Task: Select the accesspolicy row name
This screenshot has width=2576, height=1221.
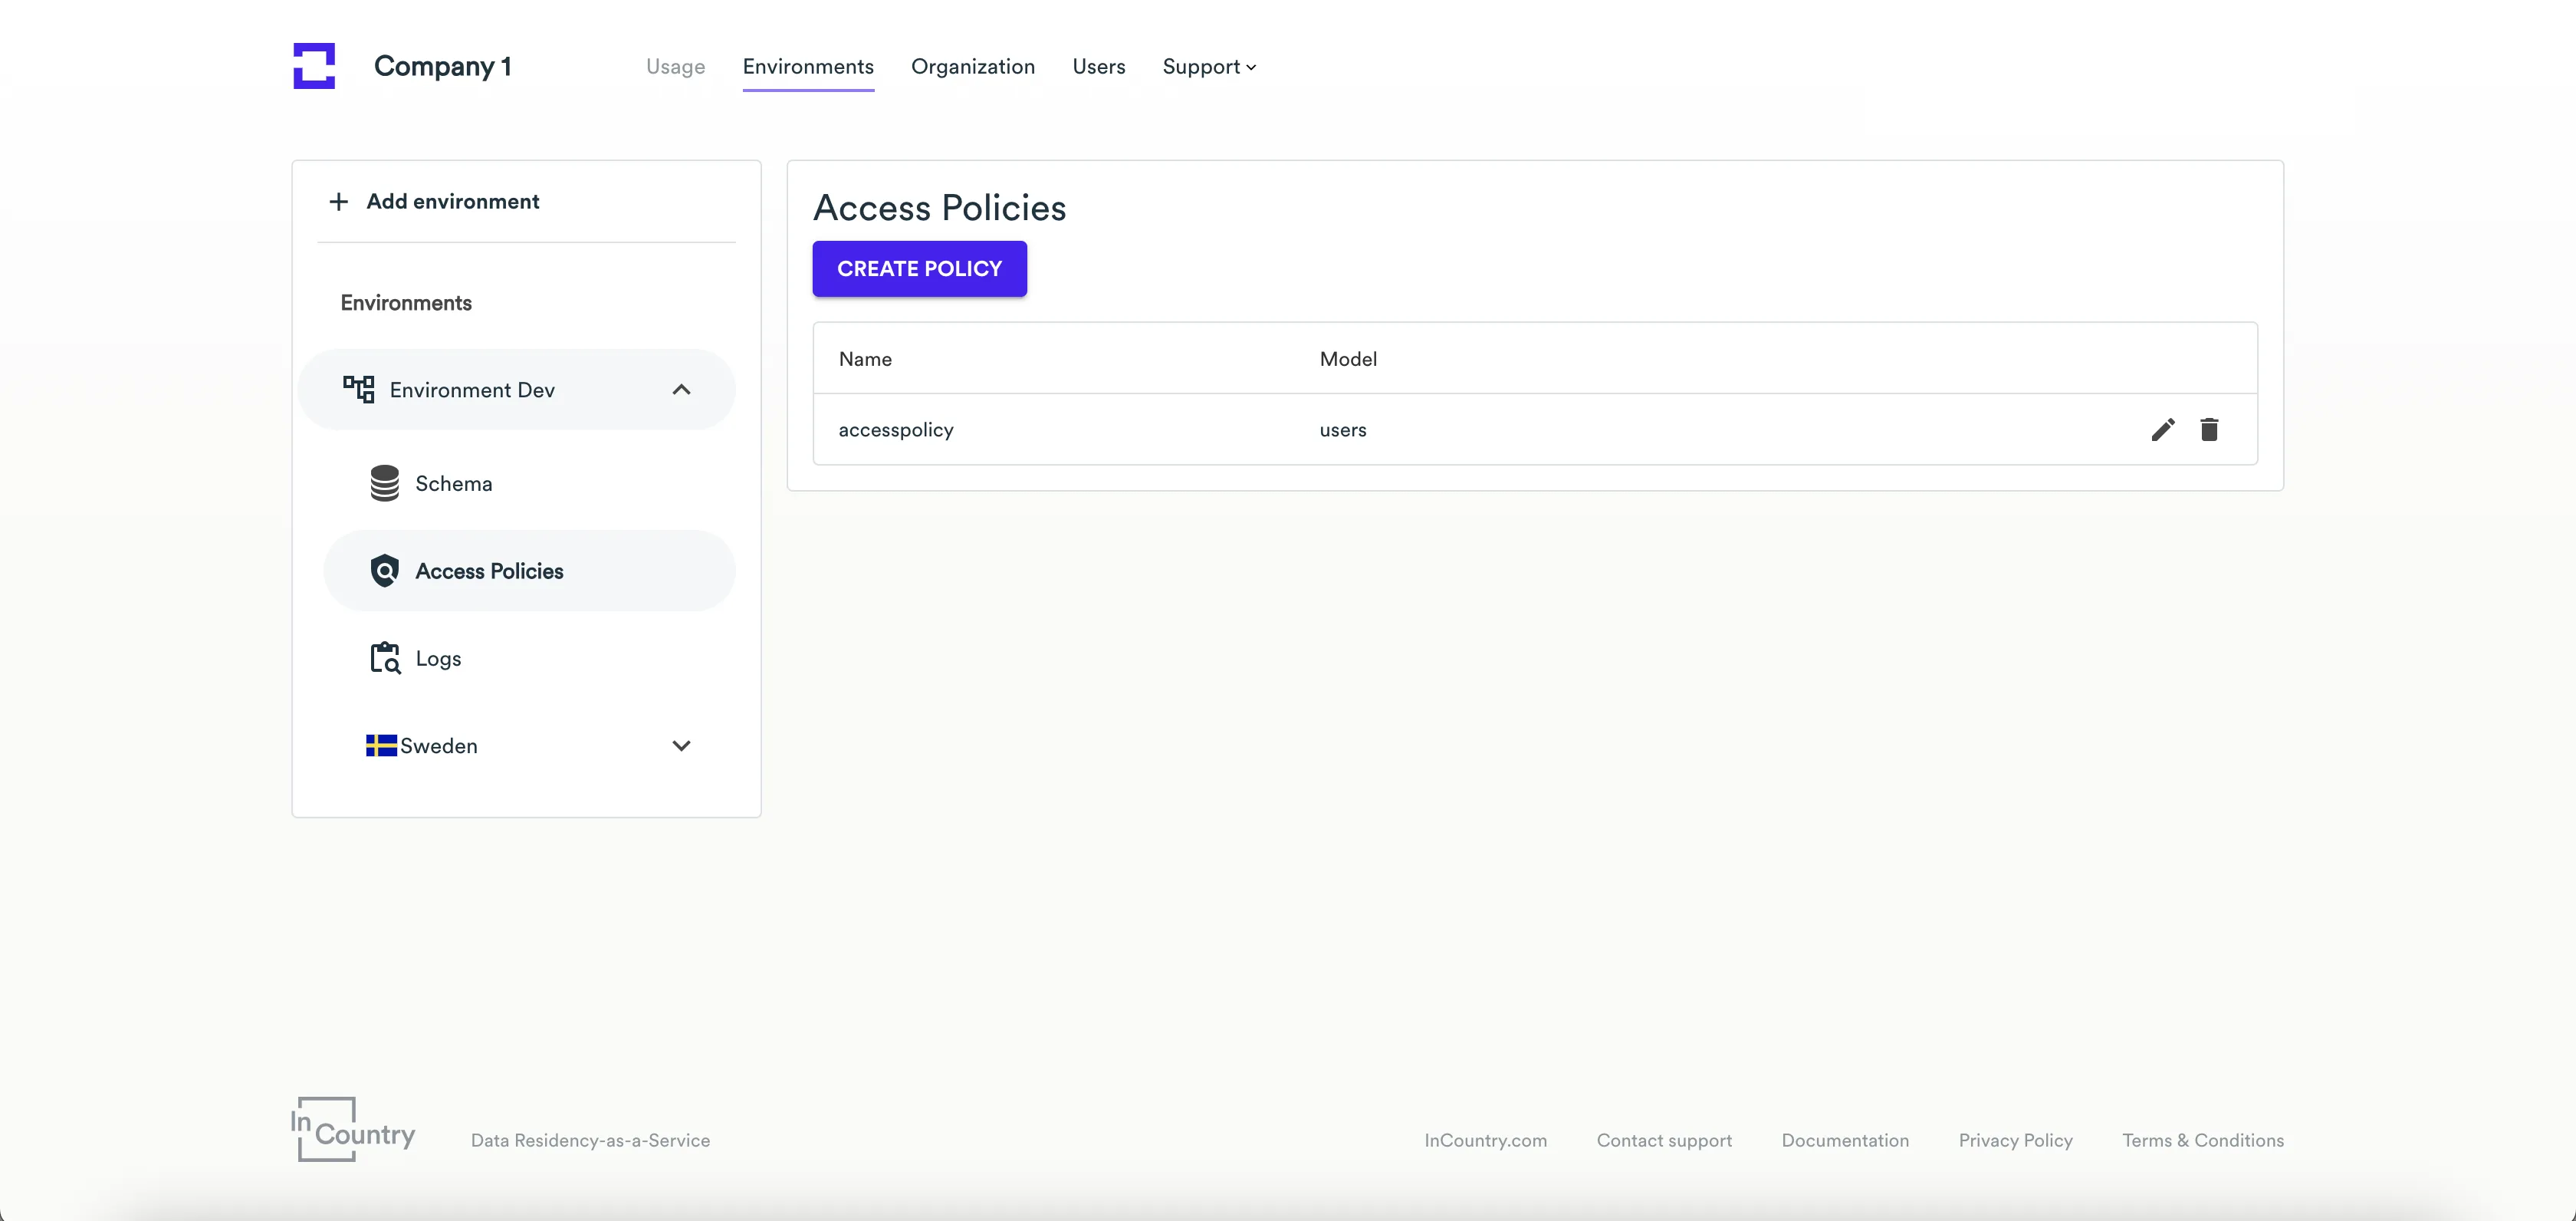Action: pyautogui.click(x=895, y=430)
